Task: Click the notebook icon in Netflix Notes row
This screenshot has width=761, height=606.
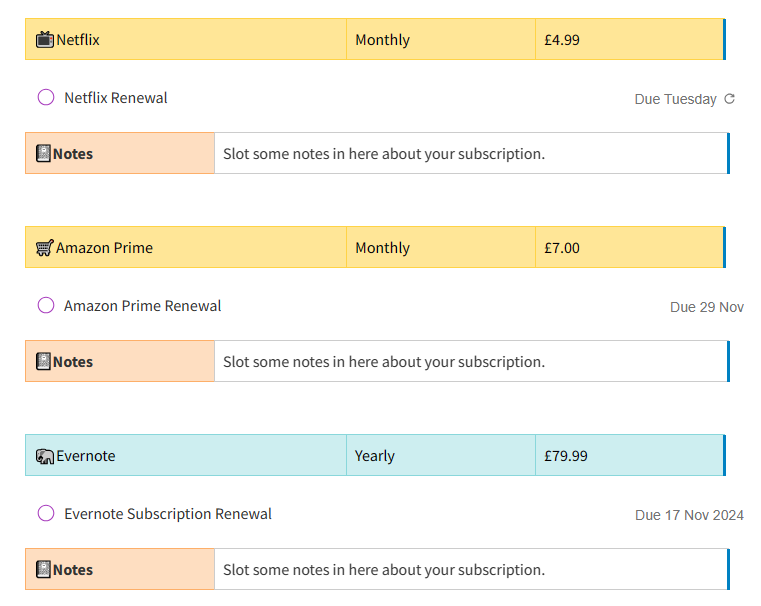Action: [43, 153]
